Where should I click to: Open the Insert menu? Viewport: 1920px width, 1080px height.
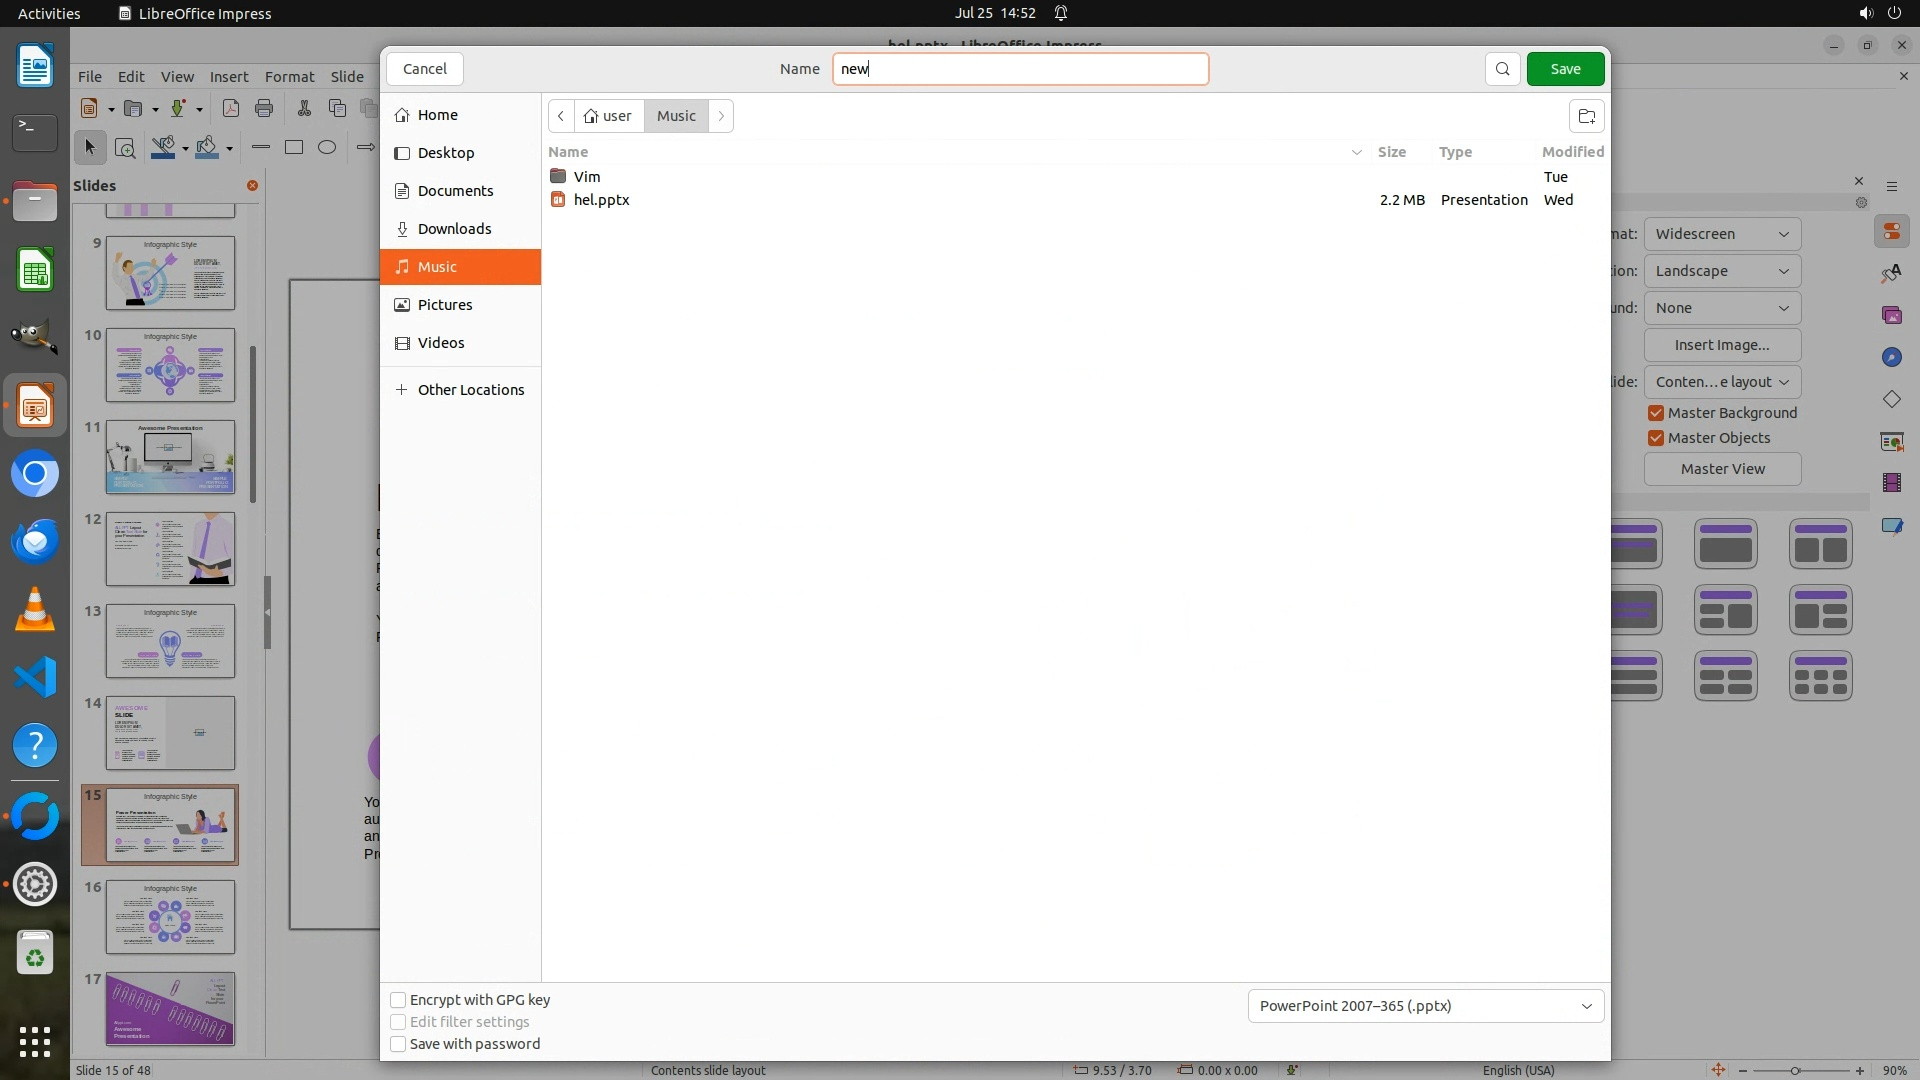click(228, 77)
